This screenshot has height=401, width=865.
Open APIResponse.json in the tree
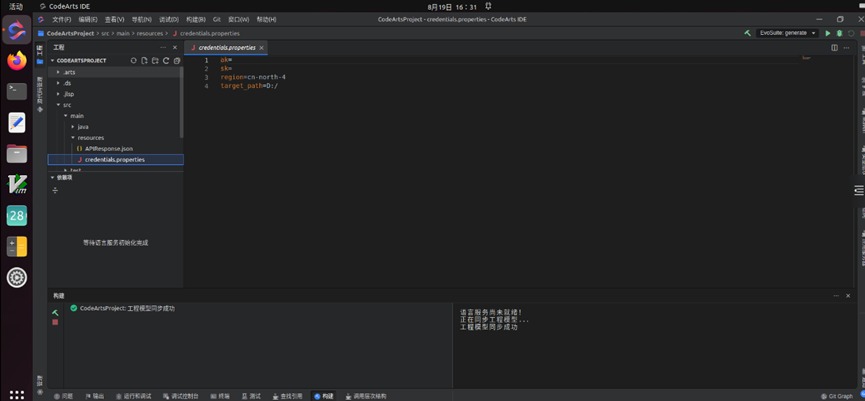pos(109,148)
